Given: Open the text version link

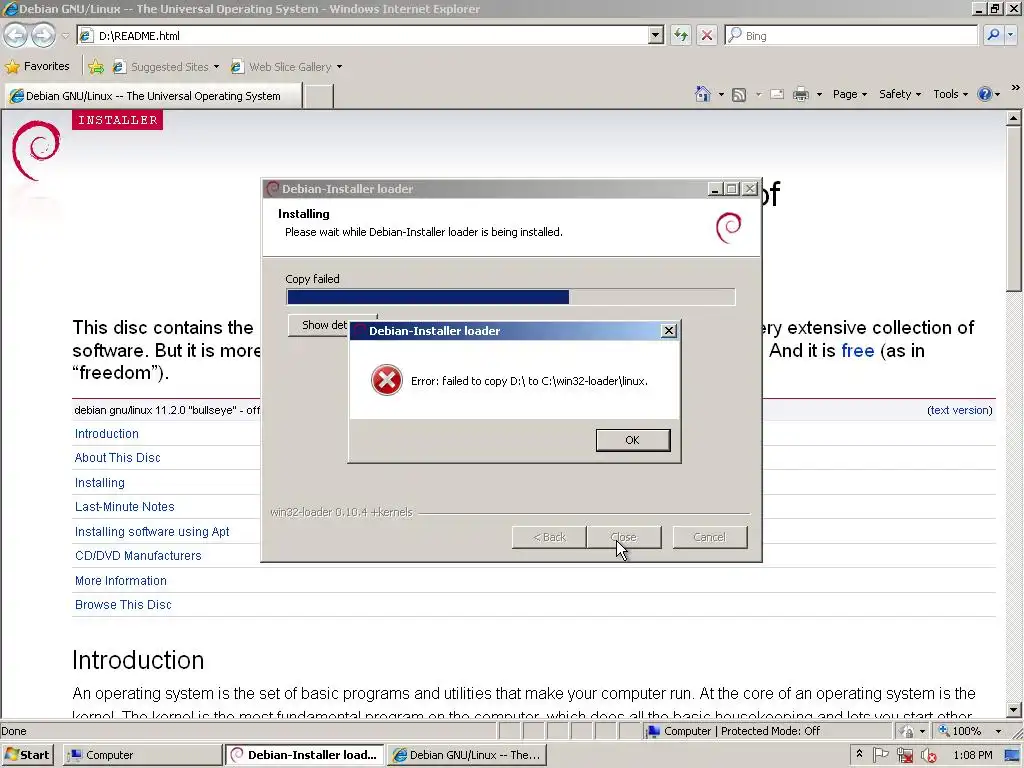Looking at the screenshot, I should (959, 410).
